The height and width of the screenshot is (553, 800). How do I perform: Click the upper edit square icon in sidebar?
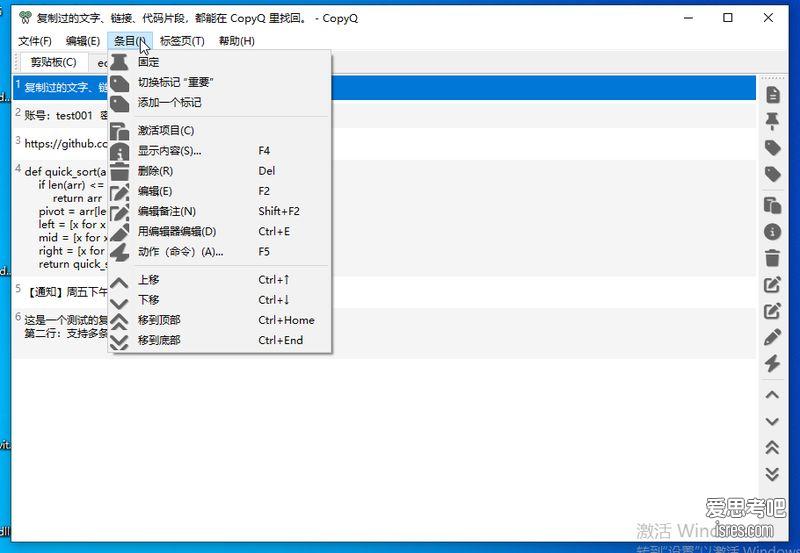click(772, 284)
